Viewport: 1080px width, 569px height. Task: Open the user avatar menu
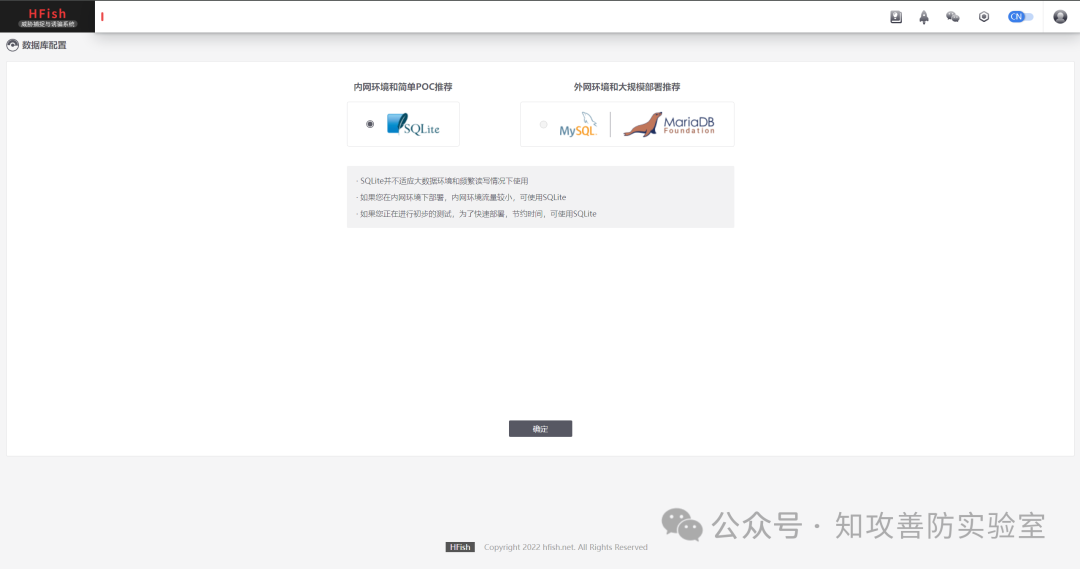[1060, 17]
